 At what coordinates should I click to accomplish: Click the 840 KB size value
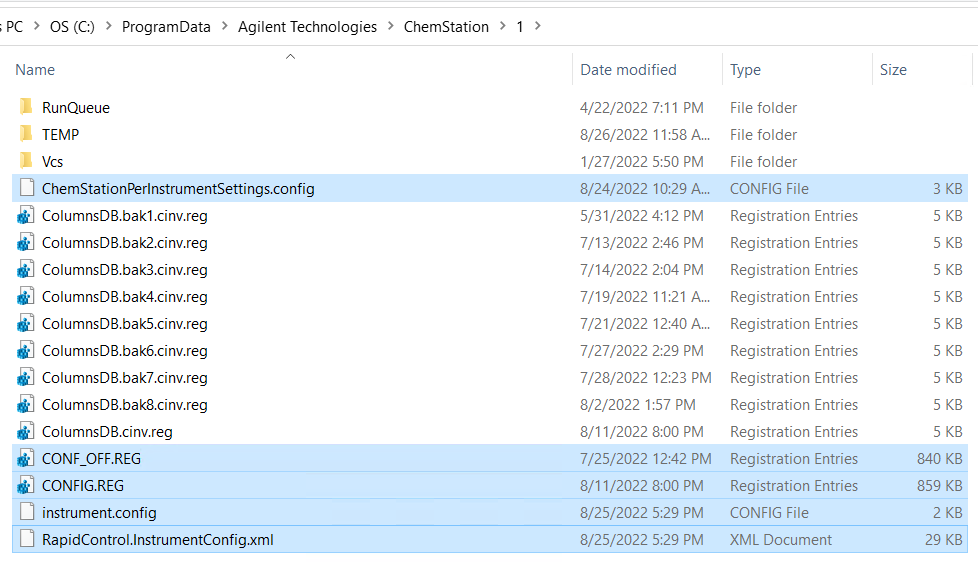tap(939, 458)
